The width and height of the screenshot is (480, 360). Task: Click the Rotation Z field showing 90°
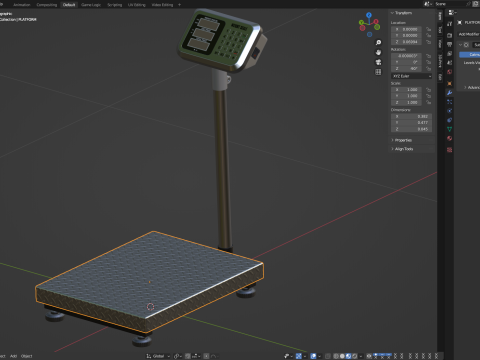406,69
